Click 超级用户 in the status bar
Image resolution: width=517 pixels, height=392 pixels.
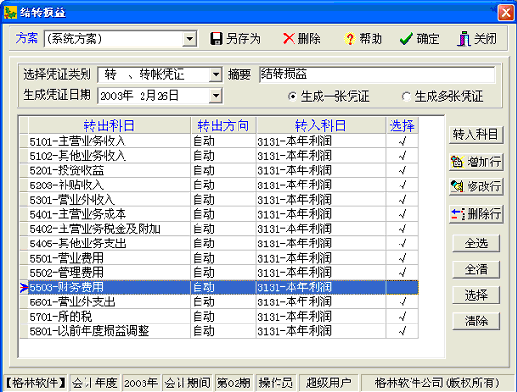329,383
